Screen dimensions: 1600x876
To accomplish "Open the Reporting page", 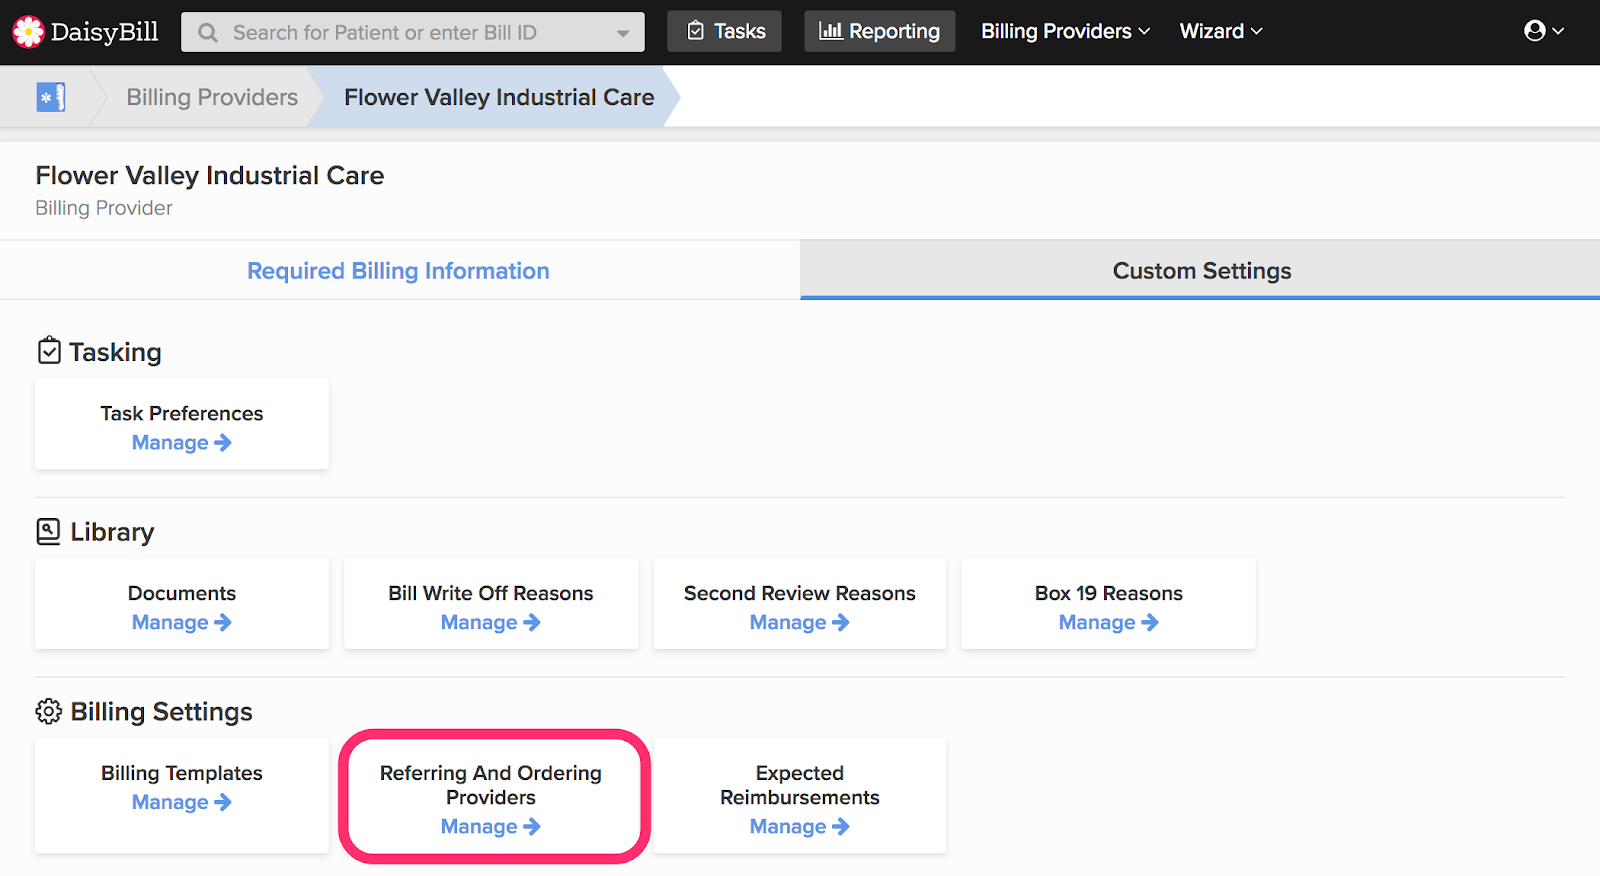I will [x=880, y=31].
